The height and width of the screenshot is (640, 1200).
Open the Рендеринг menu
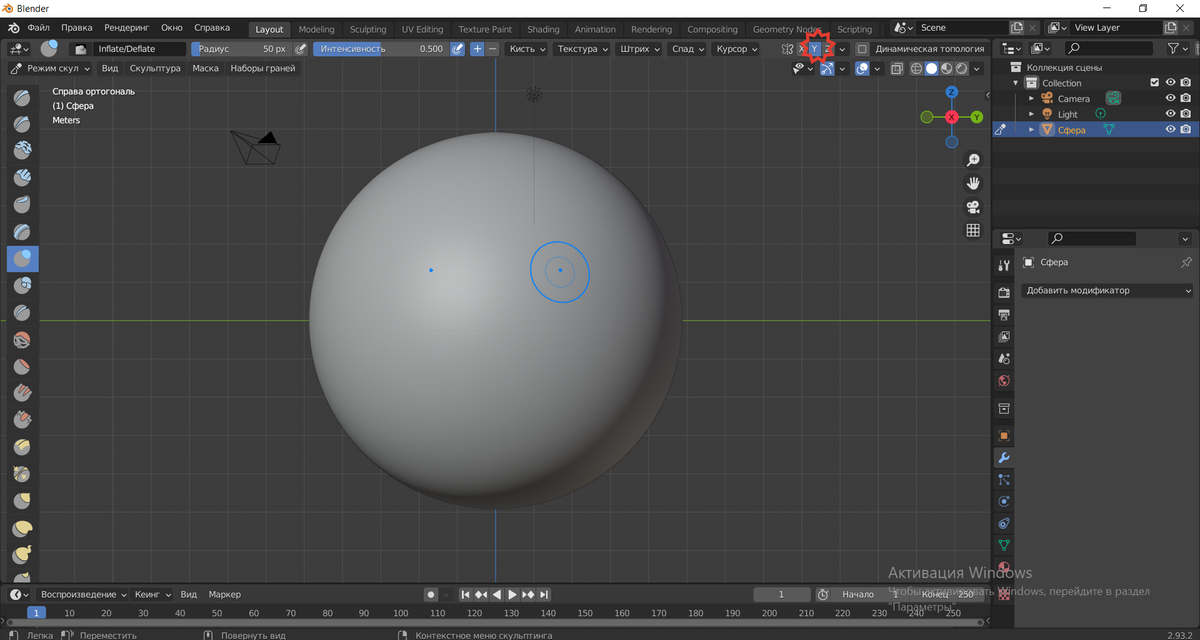[126, 28]
